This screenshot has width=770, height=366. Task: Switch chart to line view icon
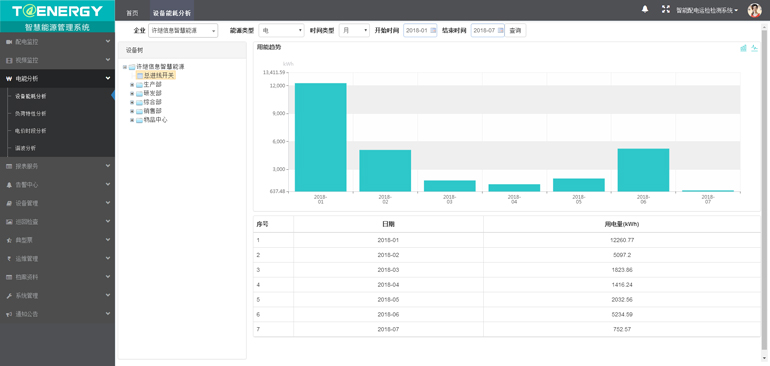point(754,48)
